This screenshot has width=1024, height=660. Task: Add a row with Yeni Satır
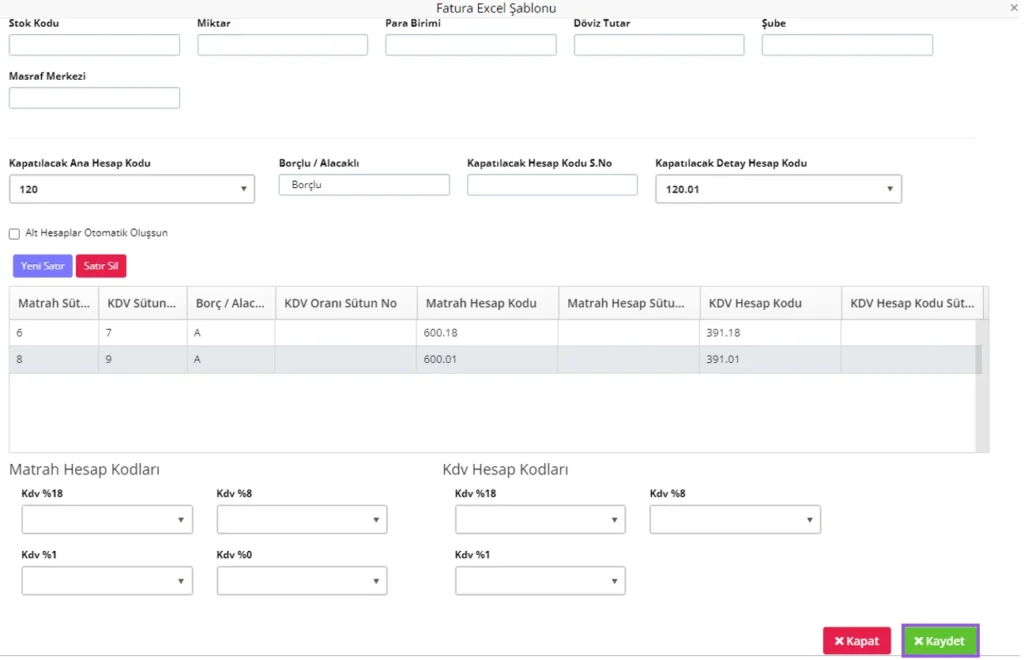42,266
